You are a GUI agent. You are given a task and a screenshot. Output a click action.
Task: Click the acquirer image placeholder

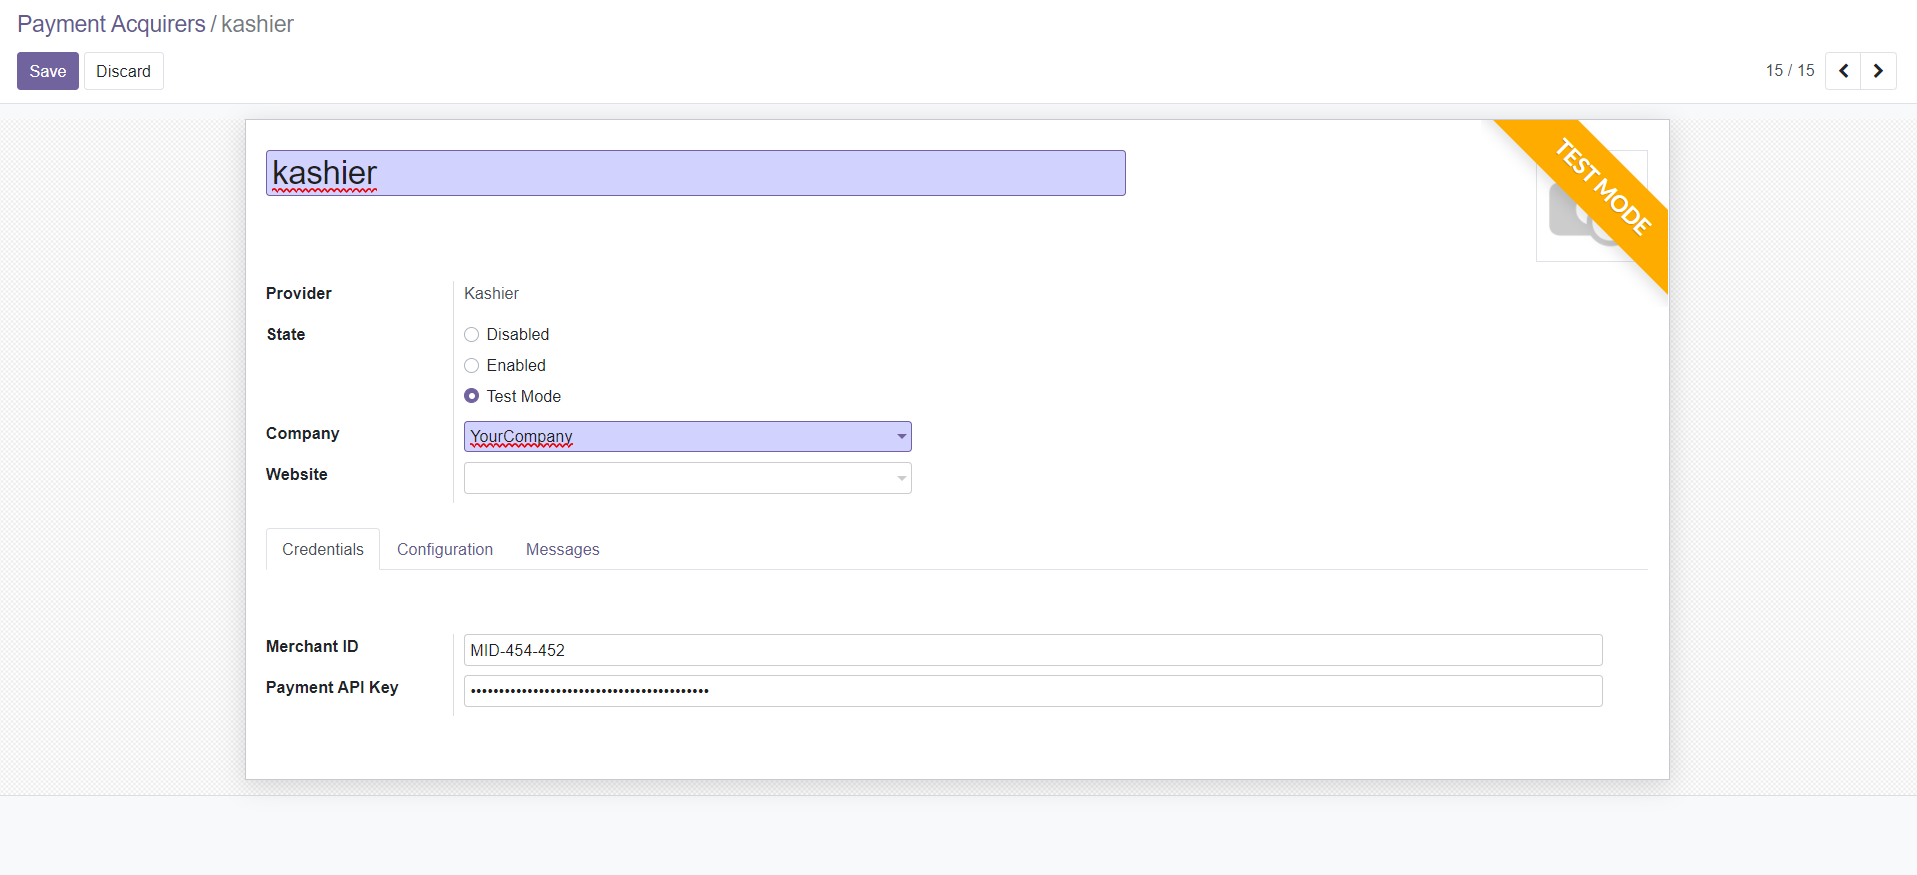pyautogui.click(x=1591, y=206)
